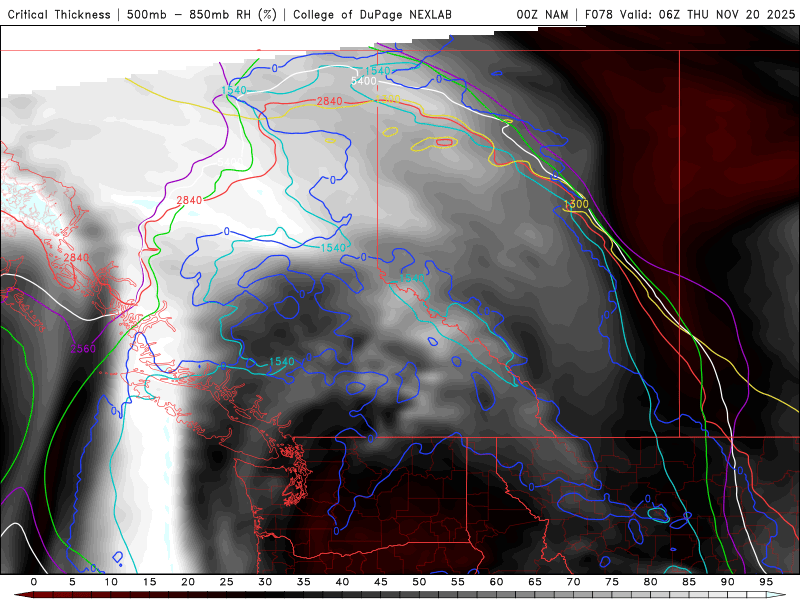800x600 pixels.
Task: Click the "80" colorbar tick label
Action: pyautogui.click(x=650, y=582)
